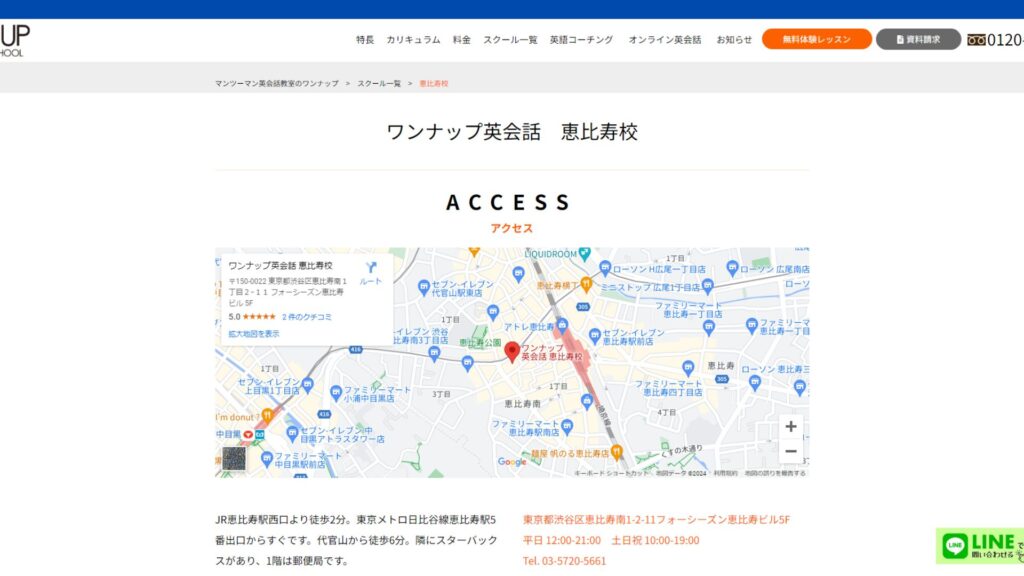Click hours 平日 12:00-21:00 土日祝 10:00-19:00
This screenshot has width=1024, height=576.
pyautogui.click(x=611, y=541)
